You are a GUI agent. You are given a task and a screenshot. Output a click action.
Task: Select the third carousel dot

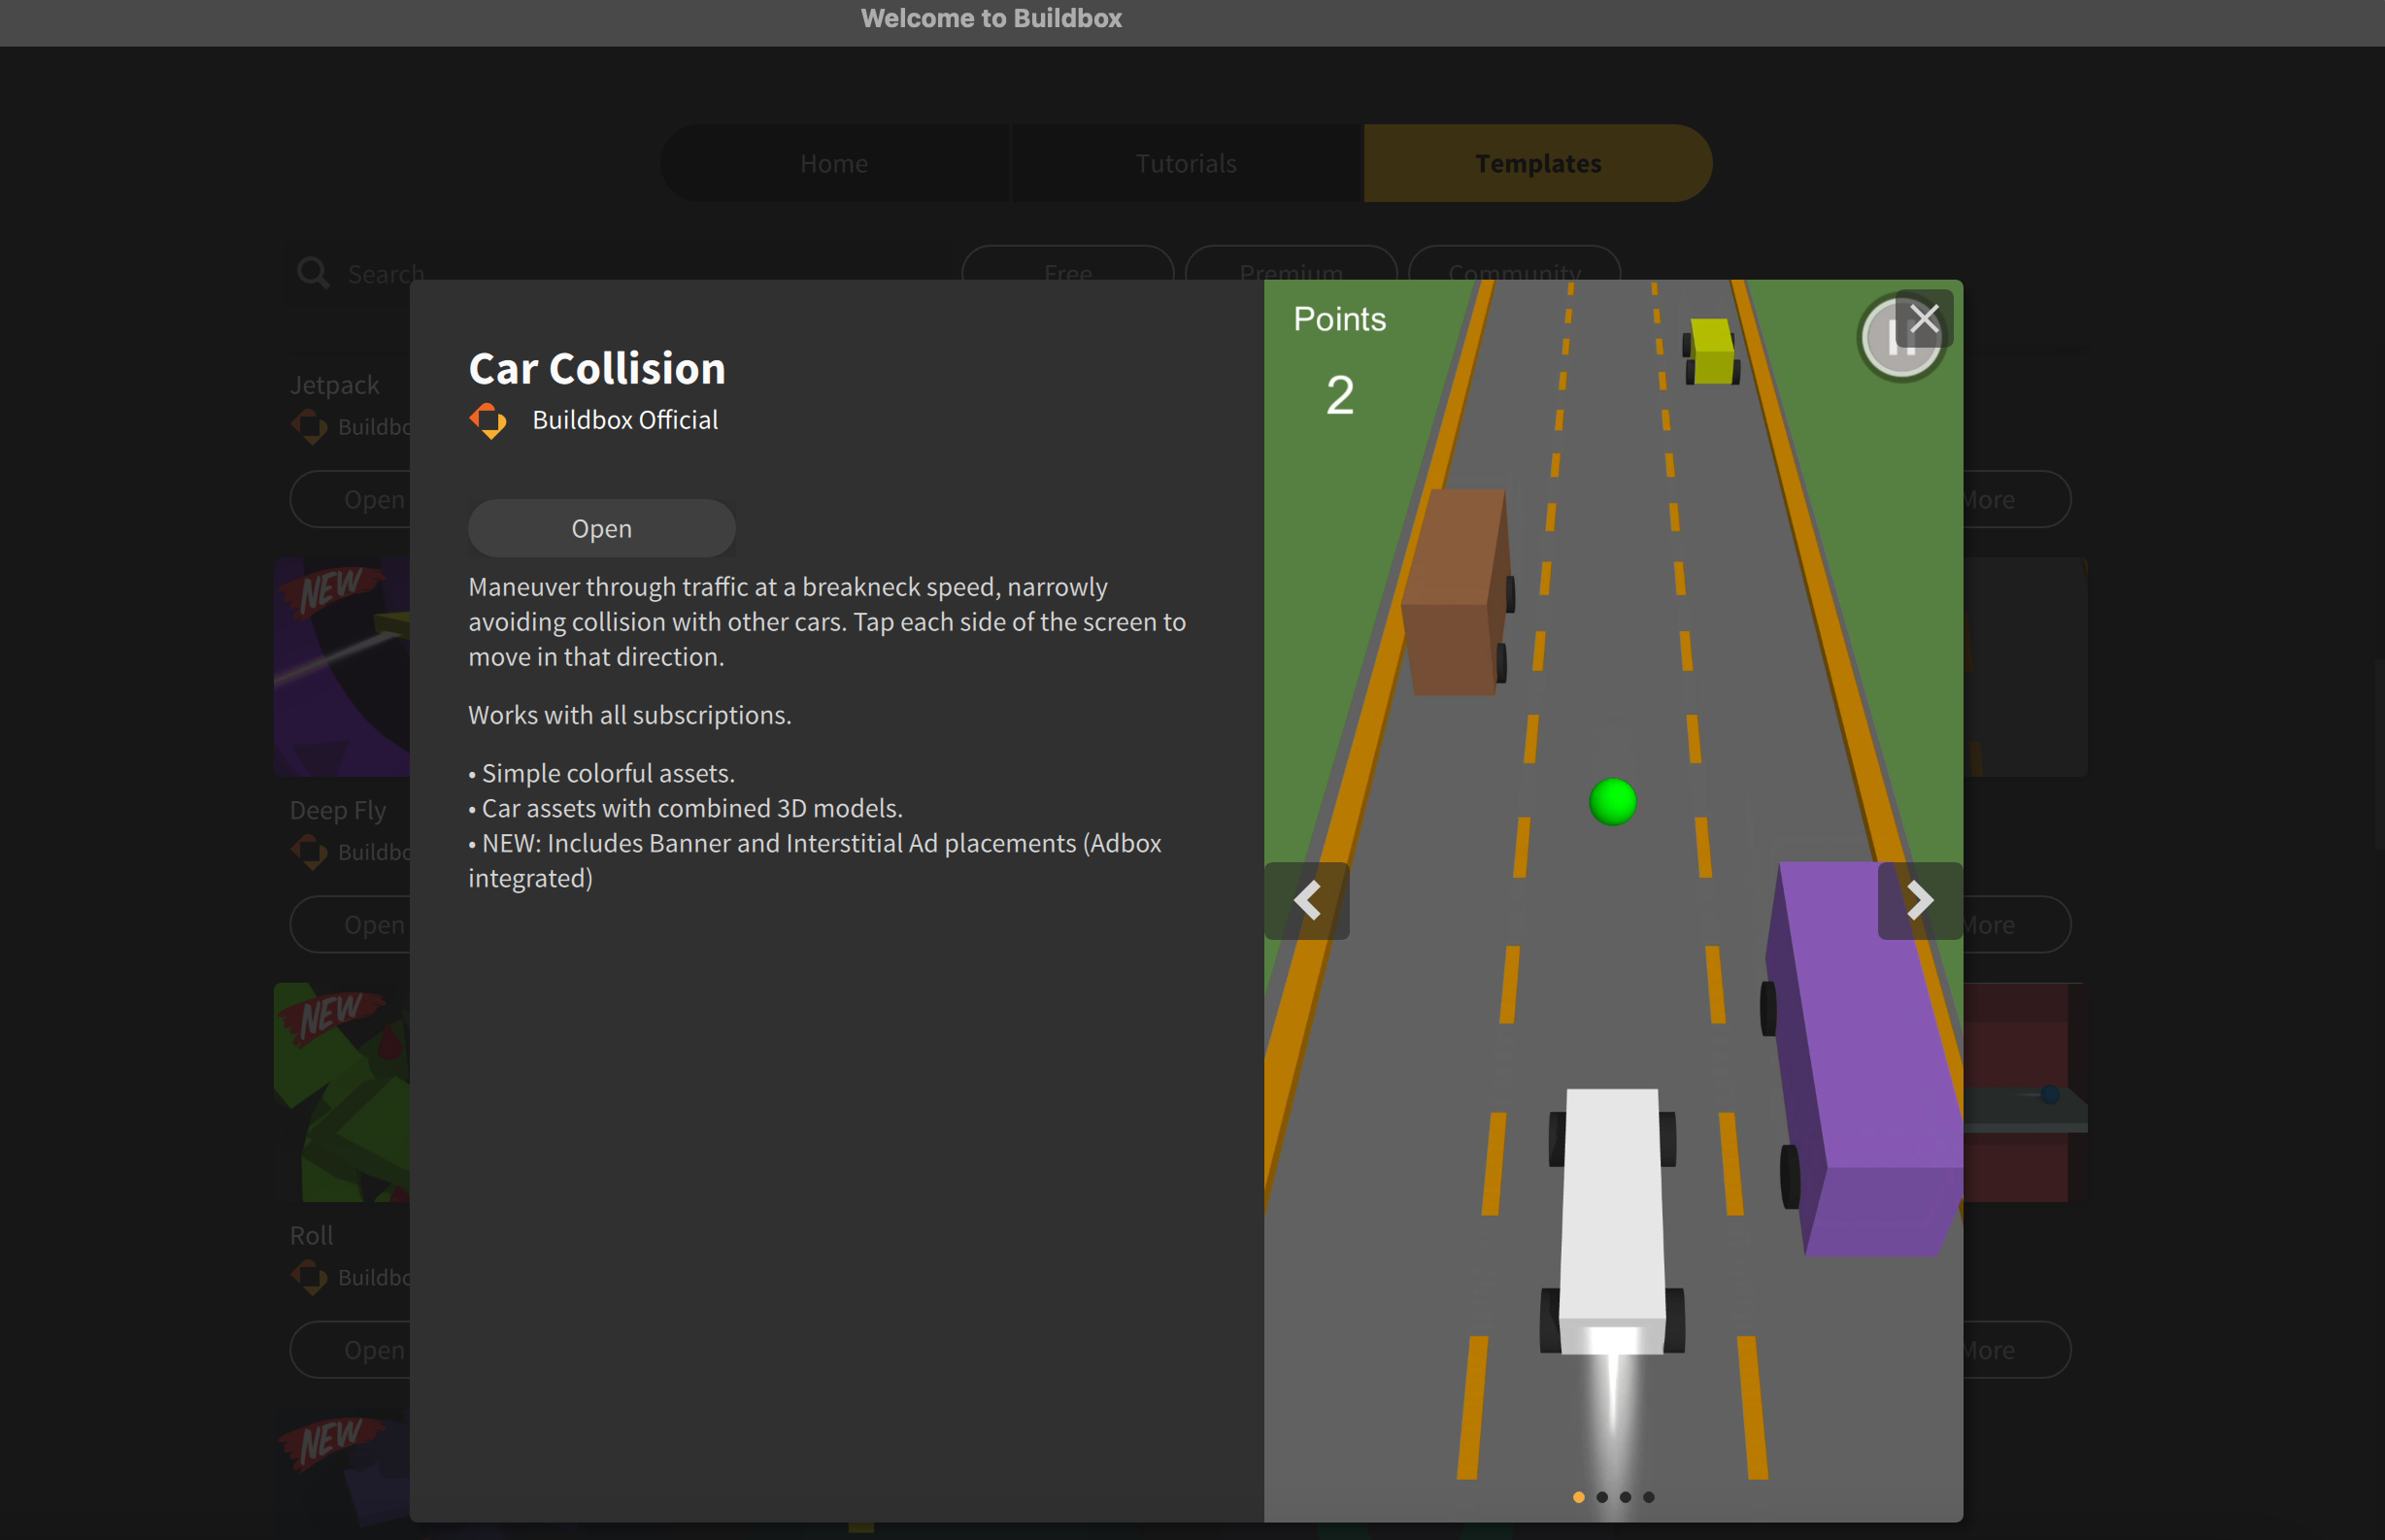click(1625, 1497)
